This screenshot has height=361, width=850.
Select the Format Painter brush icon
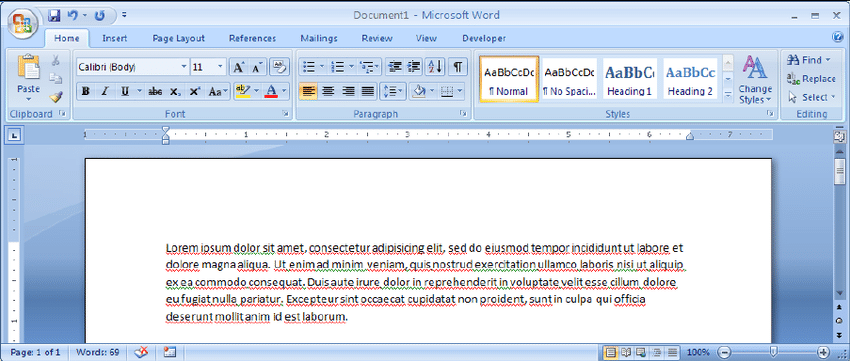click(x=56, y=97)
